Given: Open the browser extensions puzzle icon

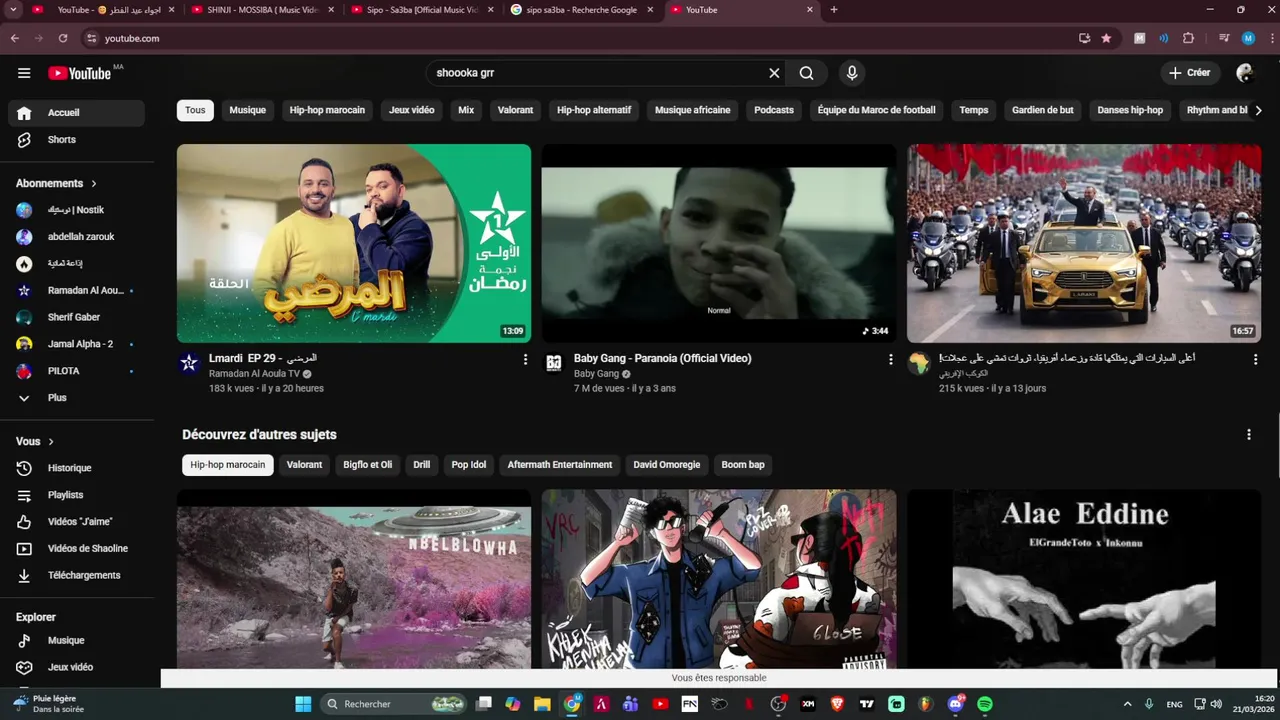Looking at the screenshot, I should click(1188, 38).
